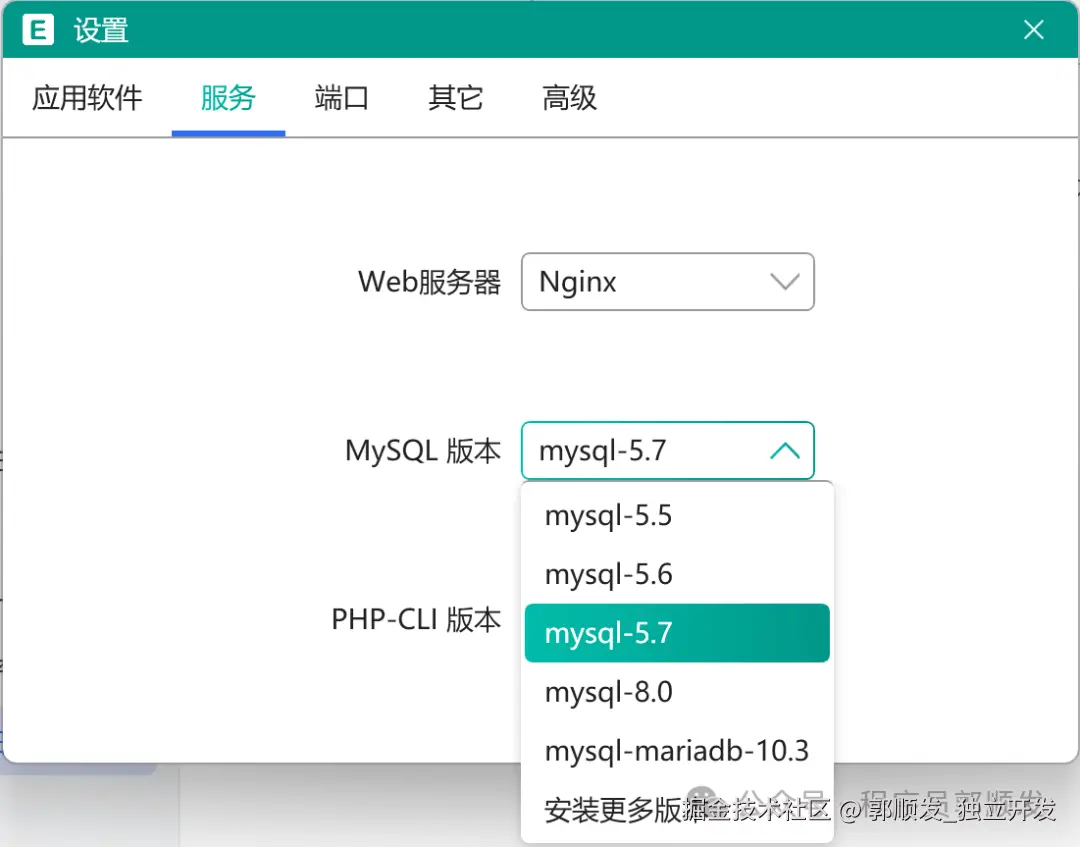Open the Web服务器 Nginx dropdown
The image size is (1080, 847).
[x=667, y=282]
